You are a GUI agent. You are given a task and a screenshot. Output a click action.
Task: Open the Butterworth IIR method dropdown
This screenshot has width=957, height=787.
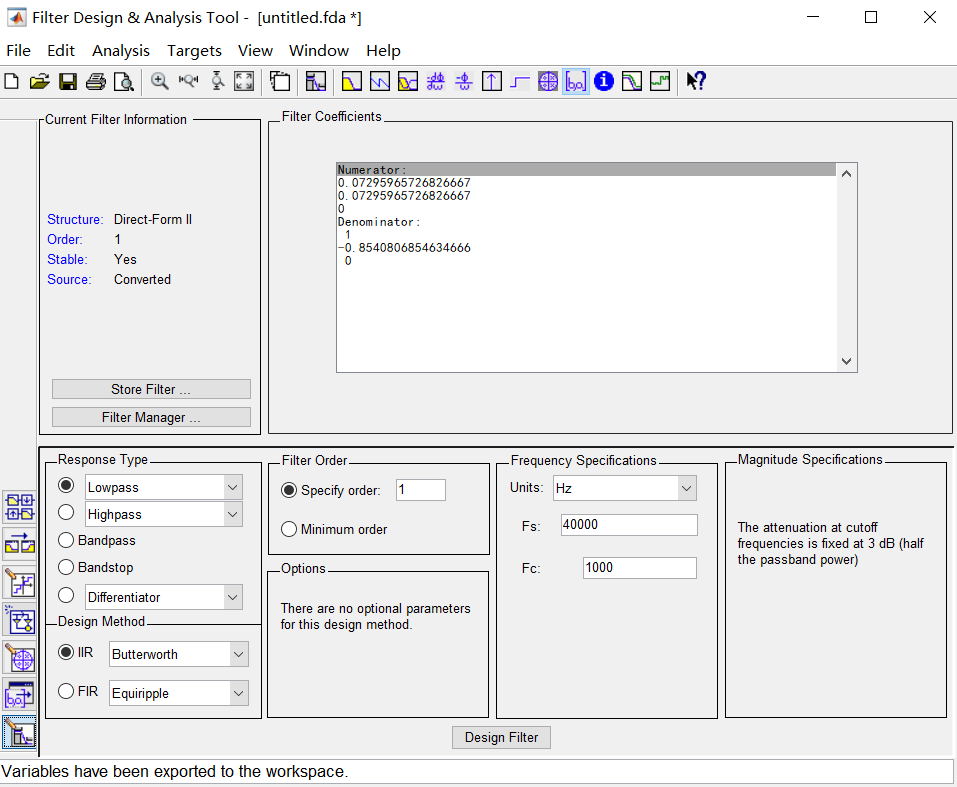[x=239, y=655]
